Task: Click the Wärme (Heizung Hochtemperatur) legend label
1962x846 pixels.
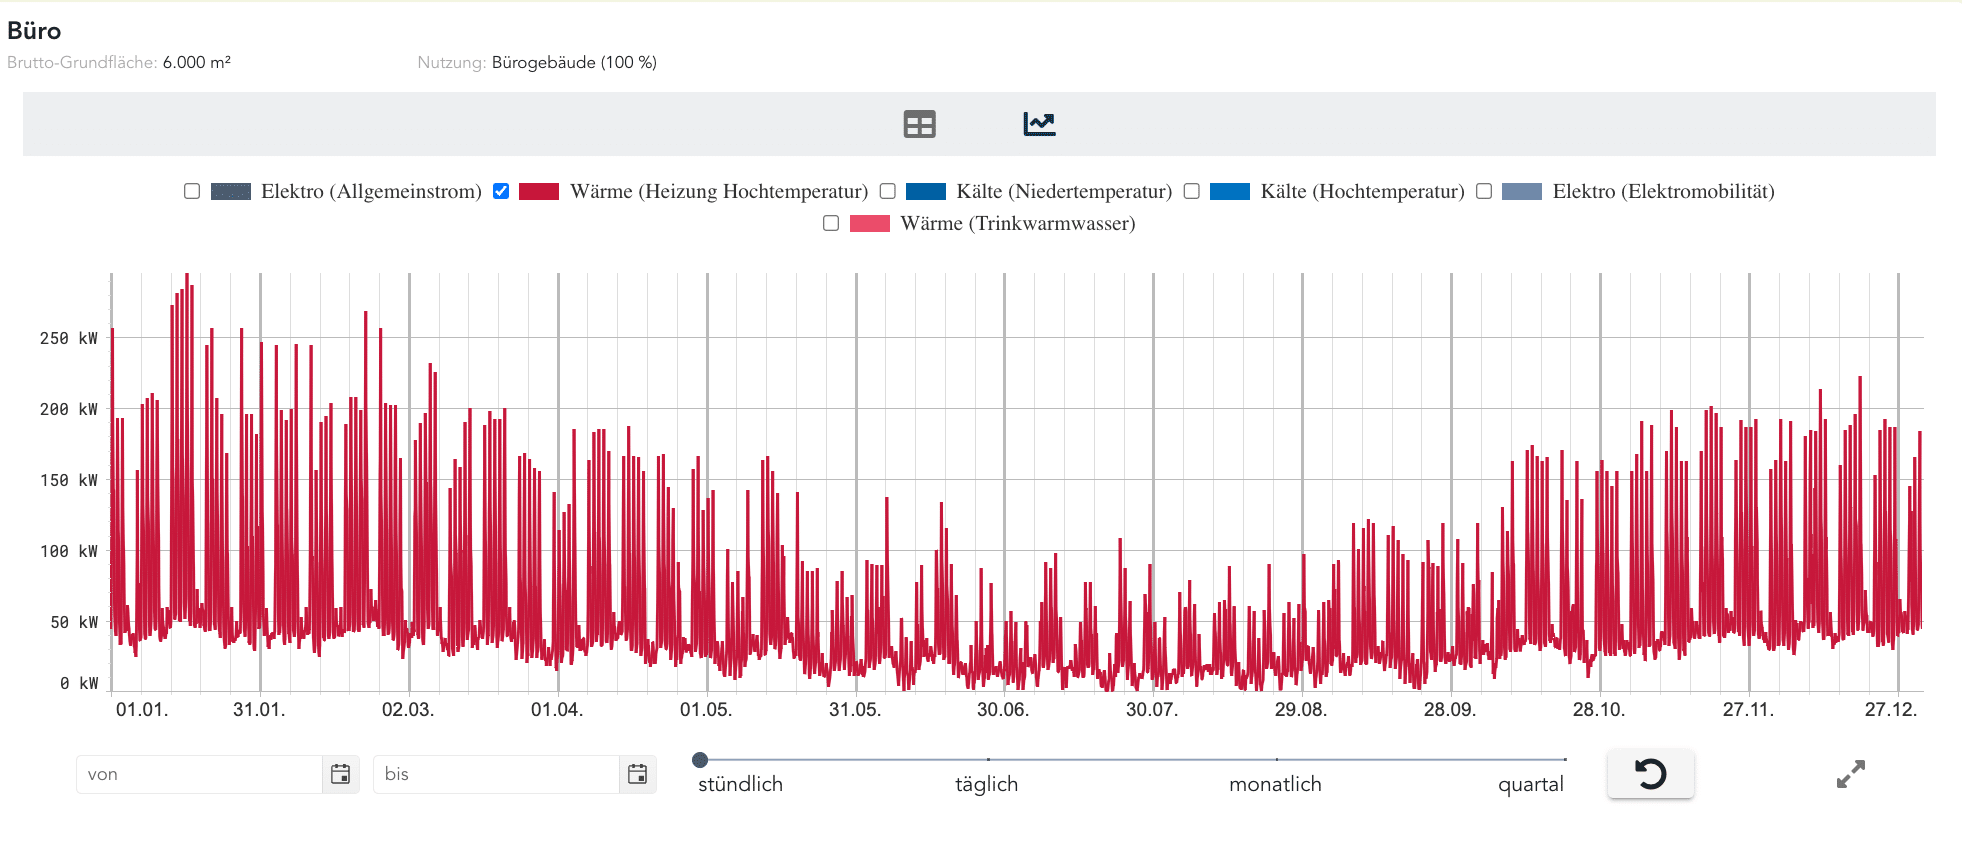Action: (719, 191)
